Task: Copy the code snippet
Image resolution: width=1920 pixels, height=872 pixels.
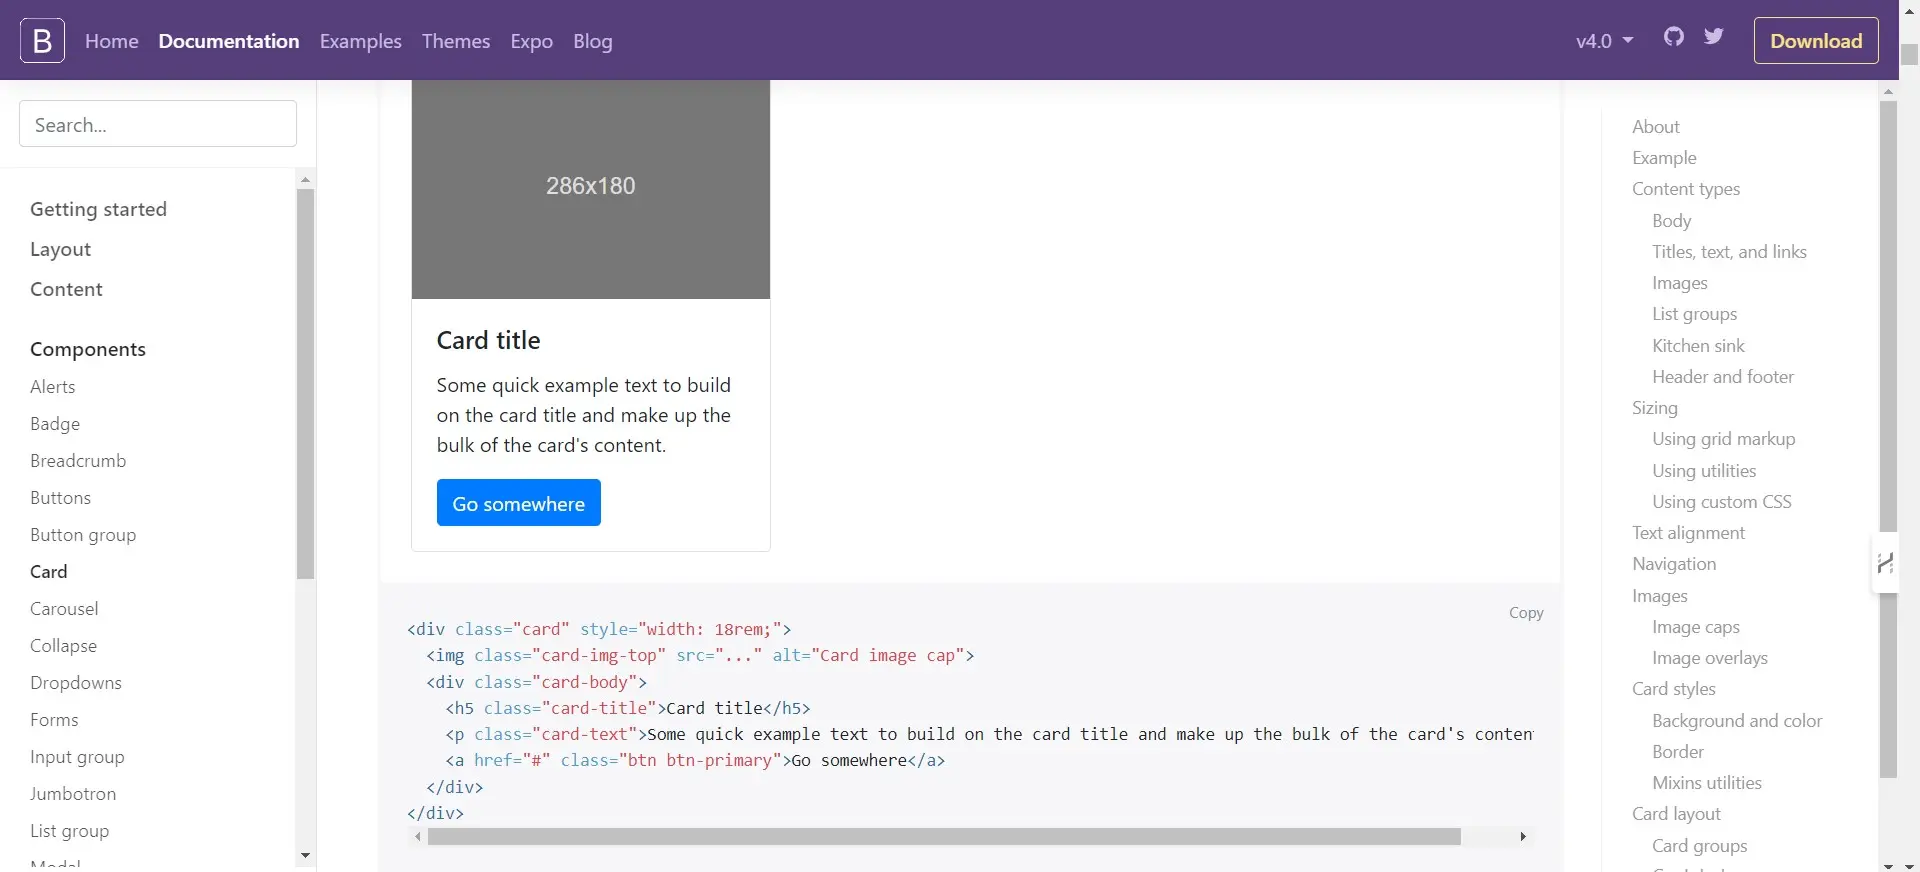Action: tap(1525, 613)
